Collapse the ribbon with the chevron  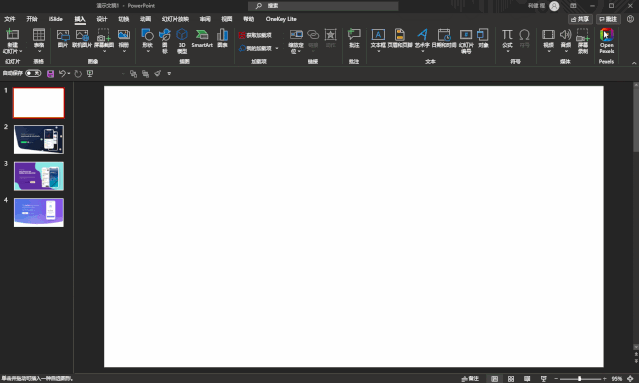(x=634, y=62)
